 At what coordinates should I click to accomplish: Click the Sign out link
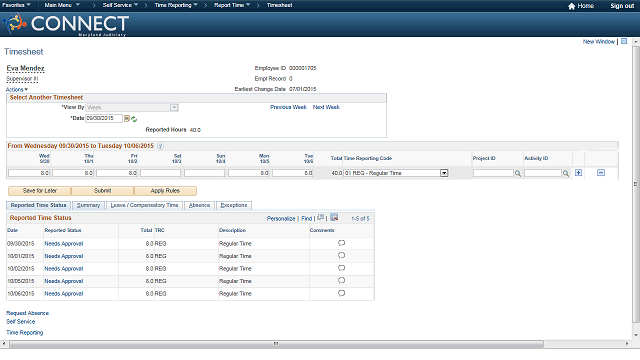click(622, 6)
